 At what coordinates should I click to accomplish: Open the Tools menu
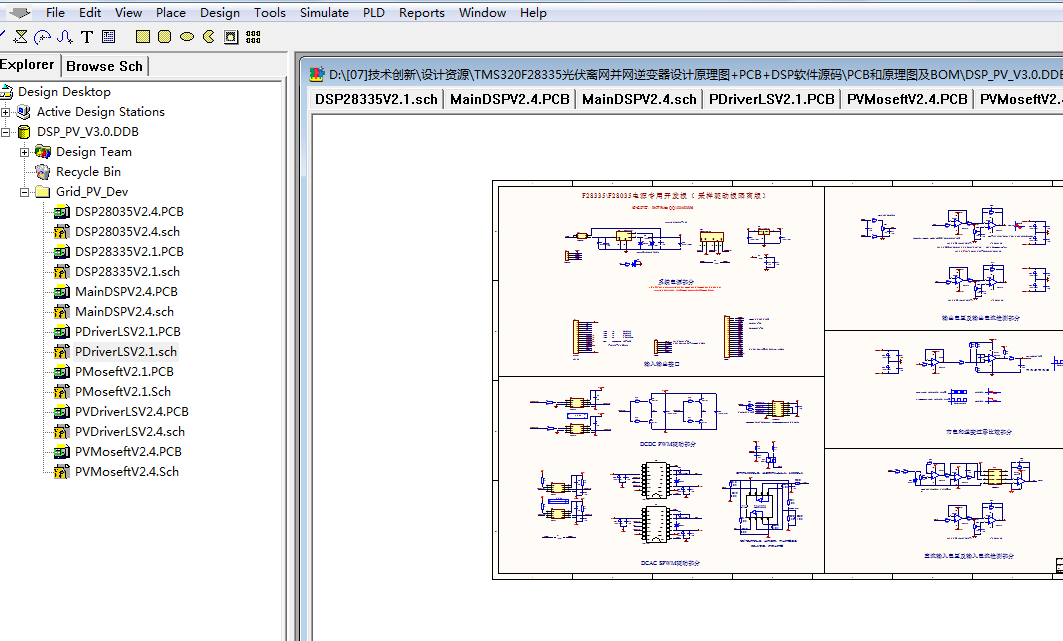(x=270, y=12)
